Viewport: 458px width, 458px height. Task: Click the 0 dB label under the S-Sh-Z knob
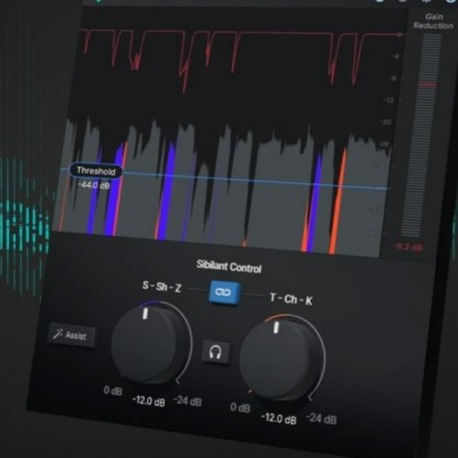(113, 390)
